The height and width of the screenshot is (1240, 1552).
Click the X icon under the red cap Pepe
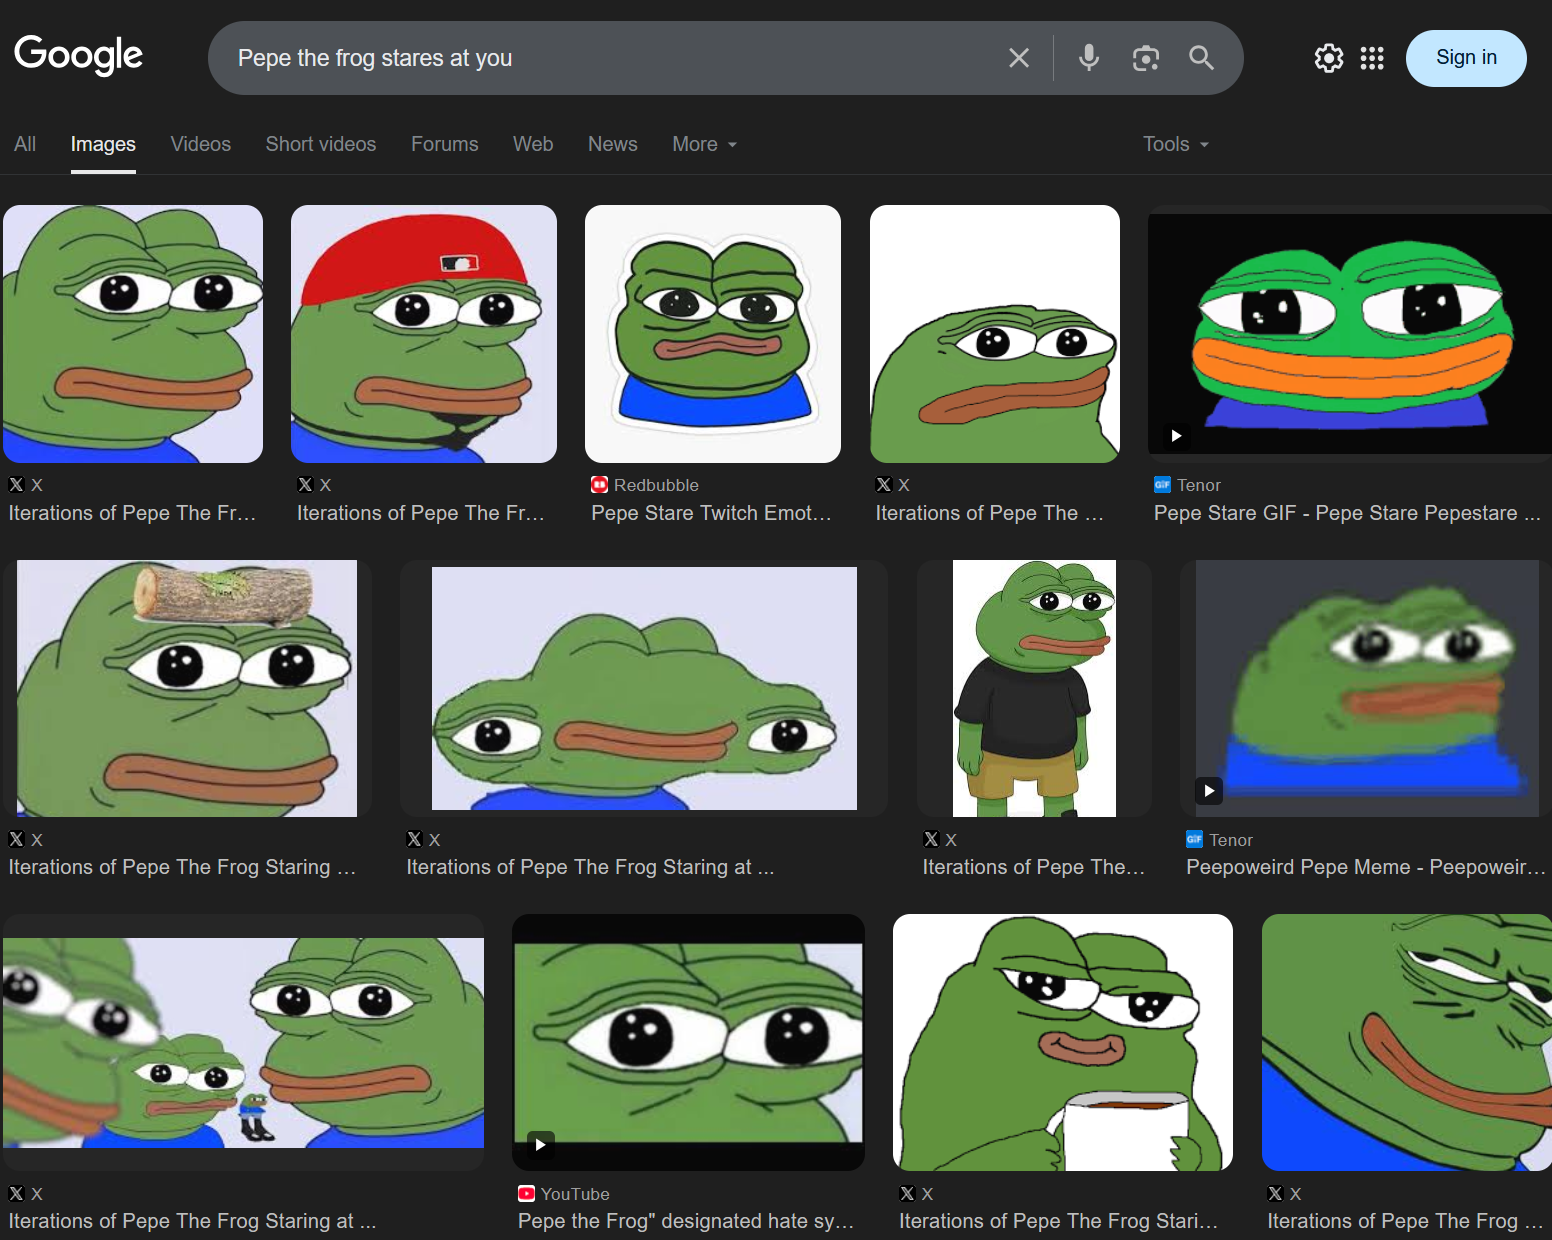[x=306, y=485]
